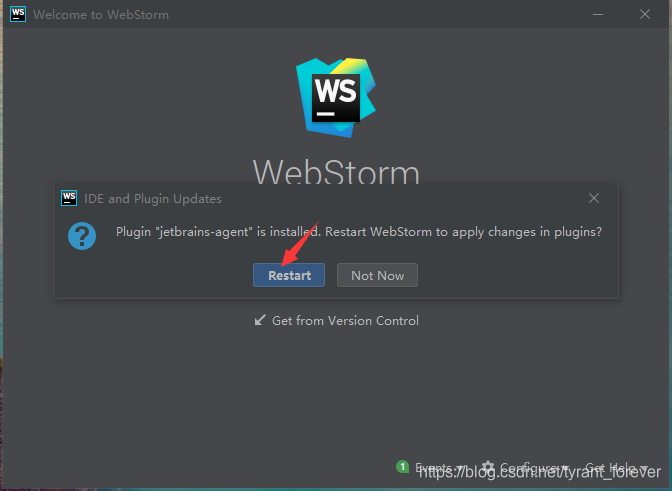Click the version control arrow icon
672x491 pixels.
(260, 320)
